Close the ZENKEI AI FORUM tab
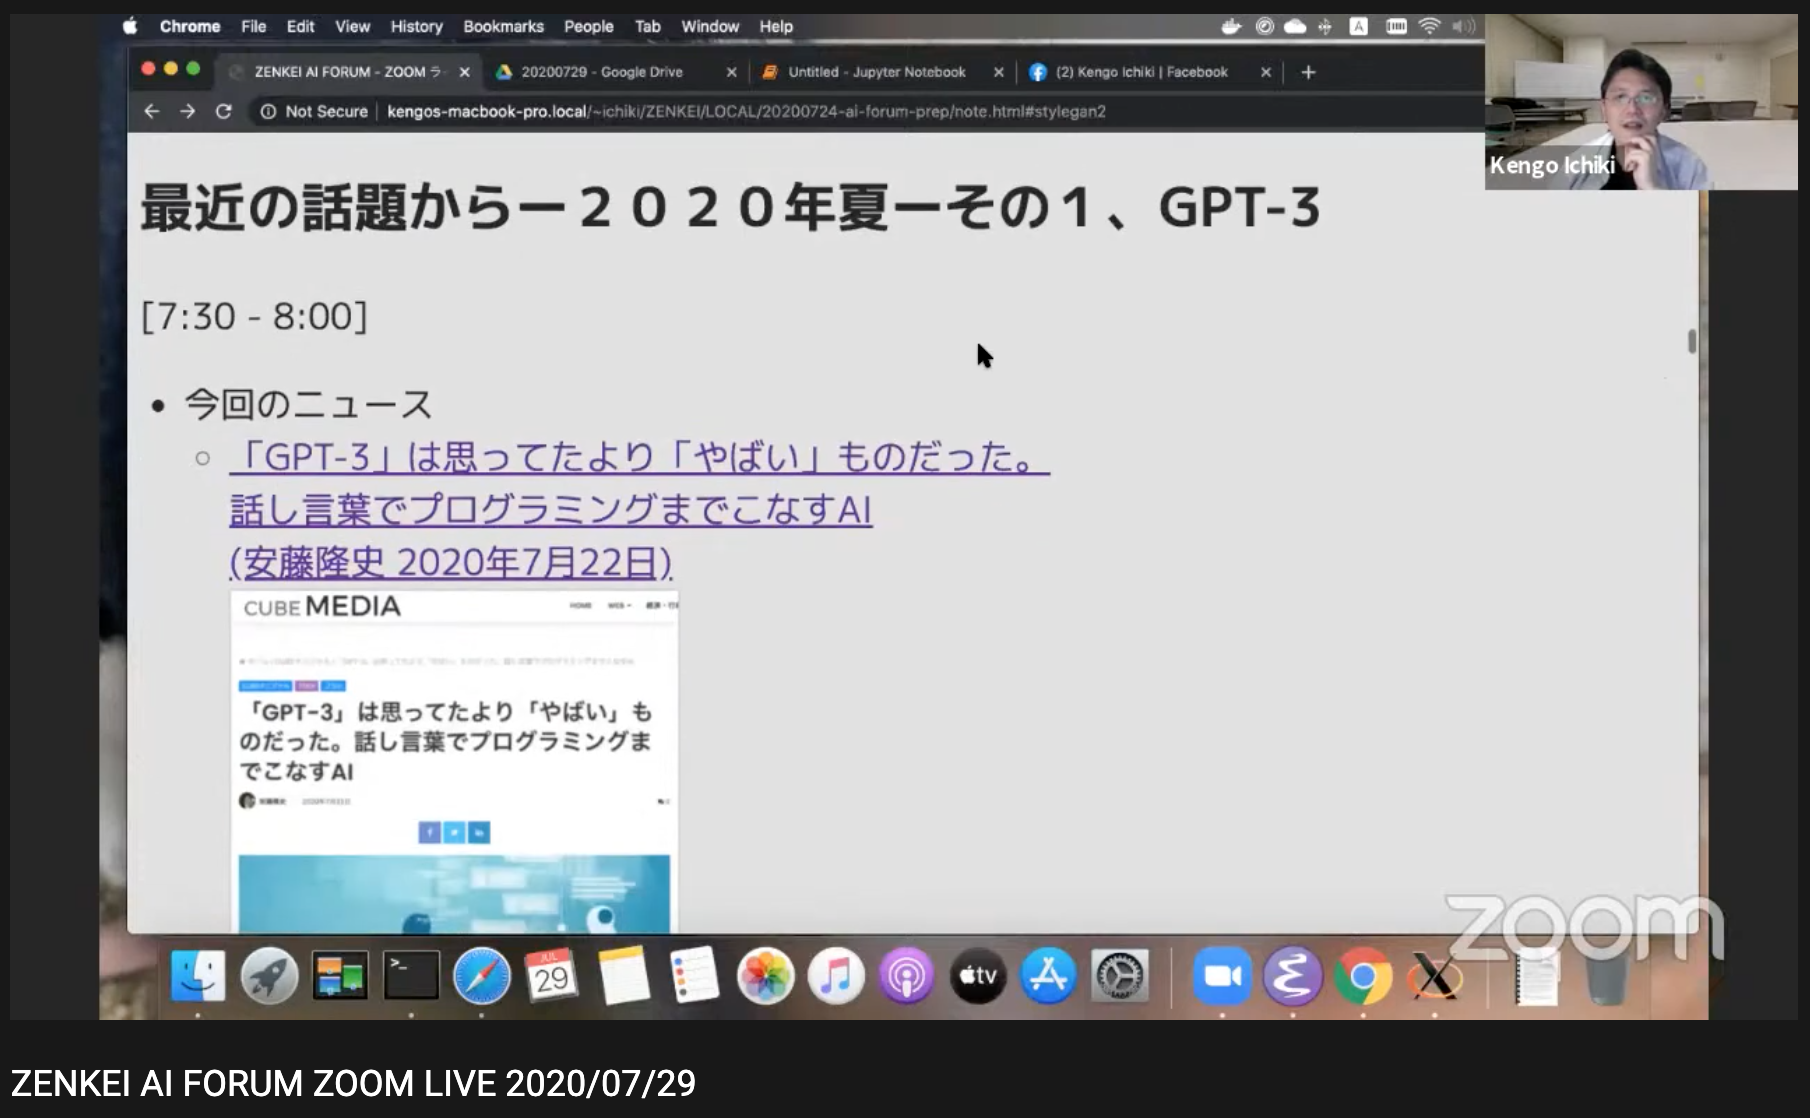This screenshot has width=1810, height=1118. pyautogui.click(x=464, y=72)
